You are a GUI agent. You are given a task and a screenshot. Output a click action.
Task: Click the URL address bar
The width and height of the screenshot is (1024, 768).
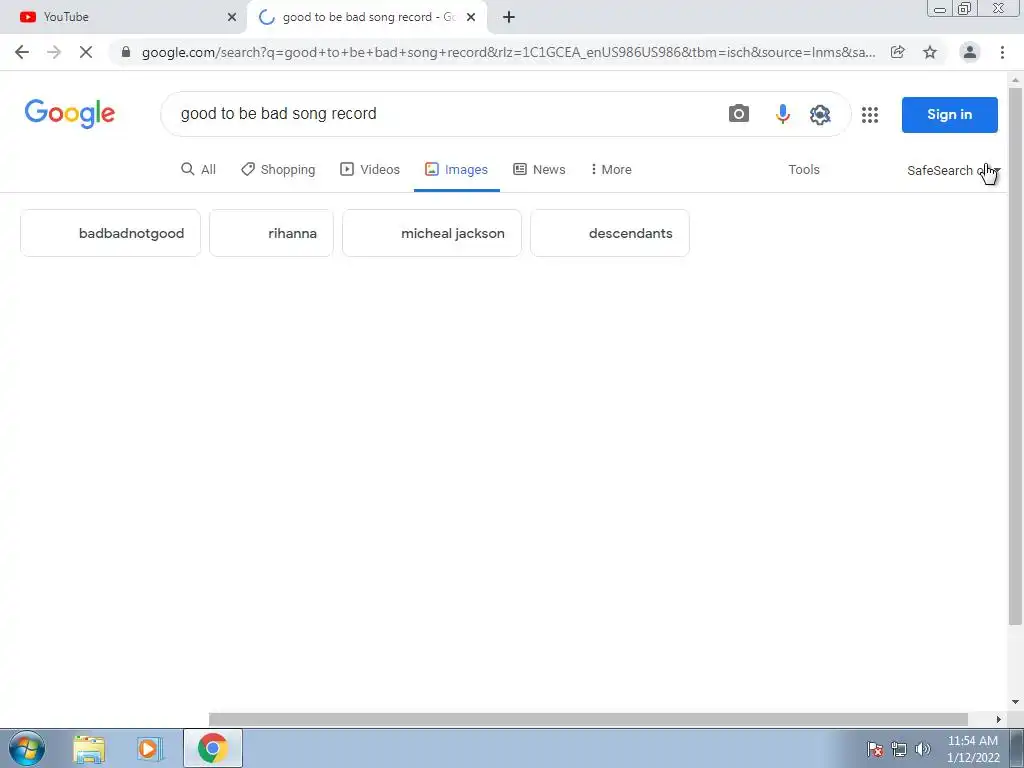508,52
